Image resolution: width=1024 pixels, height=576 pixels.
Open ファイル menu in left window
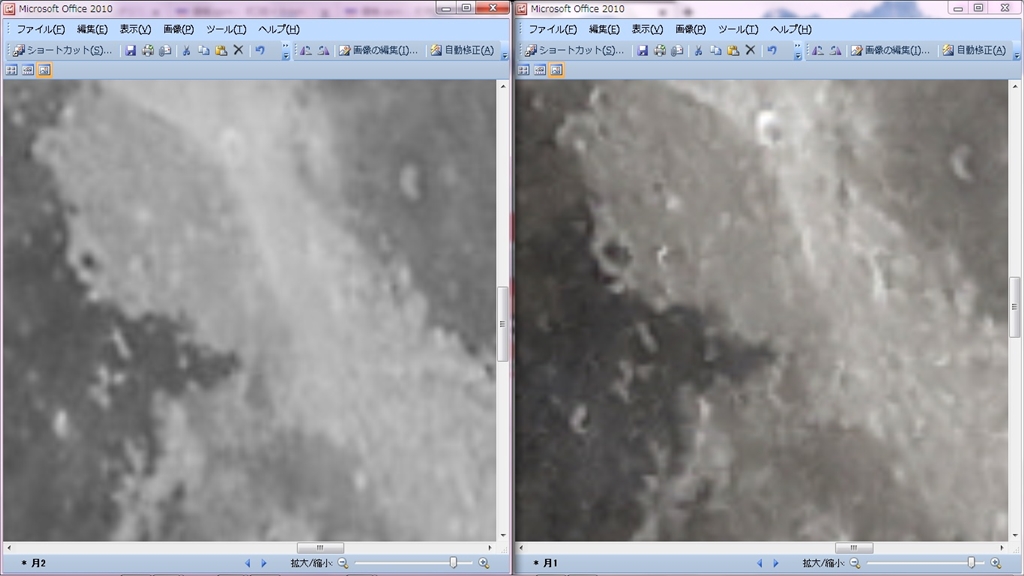[40, 29]
